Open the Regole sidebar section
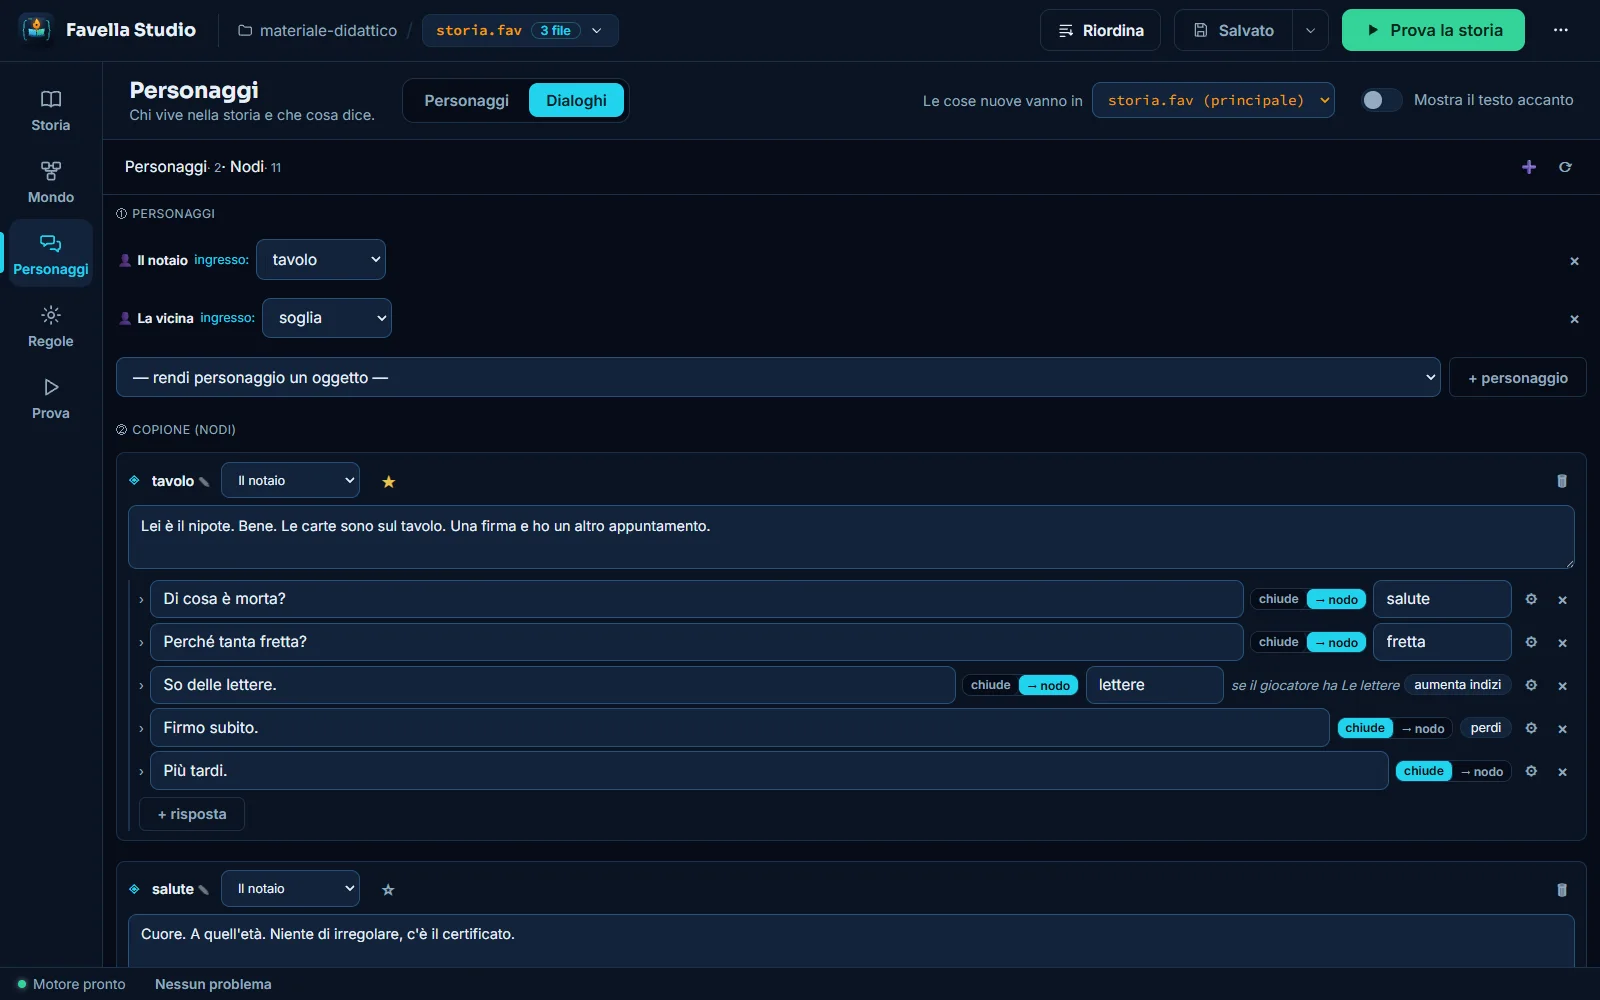This screenshot has height=1000, width=1600. coord(51,326)
